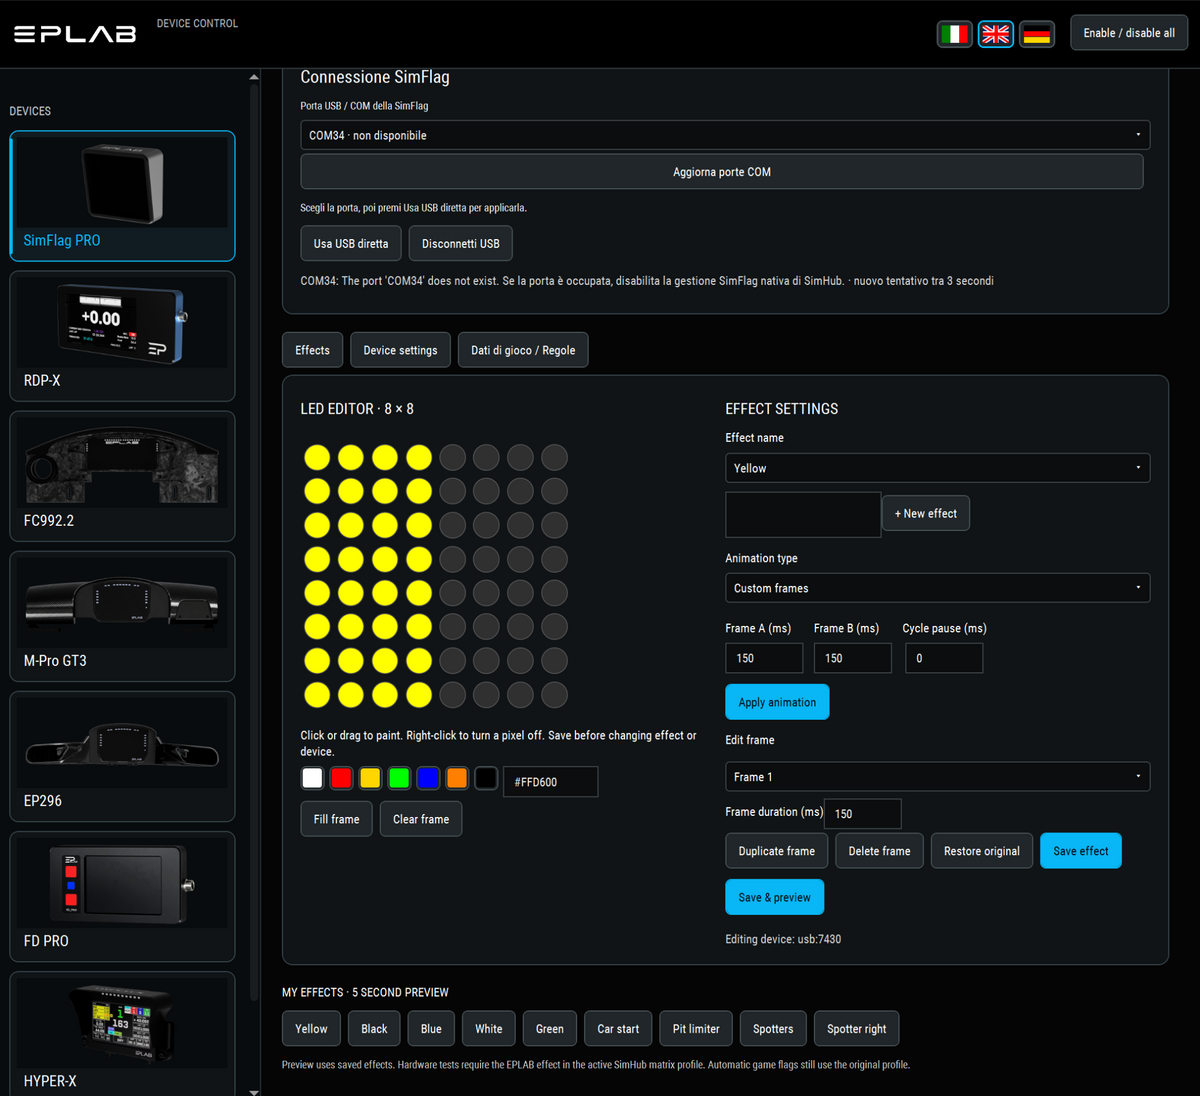Paint the last LED in bottom row
1200x1096 pixels.
[x=554, y=694]
